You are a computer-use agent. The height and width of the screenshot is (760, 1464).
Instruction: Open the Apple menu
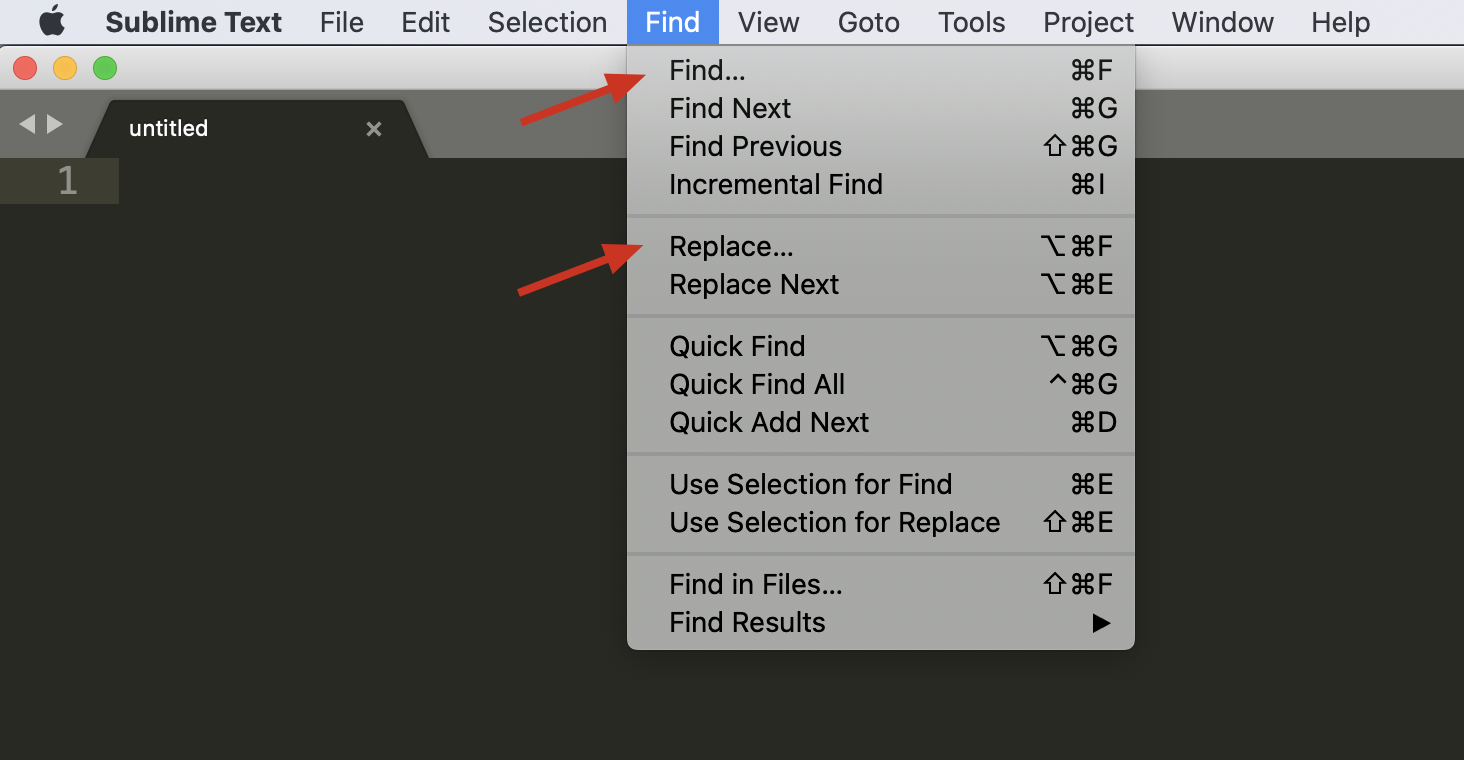coord(52,22)
